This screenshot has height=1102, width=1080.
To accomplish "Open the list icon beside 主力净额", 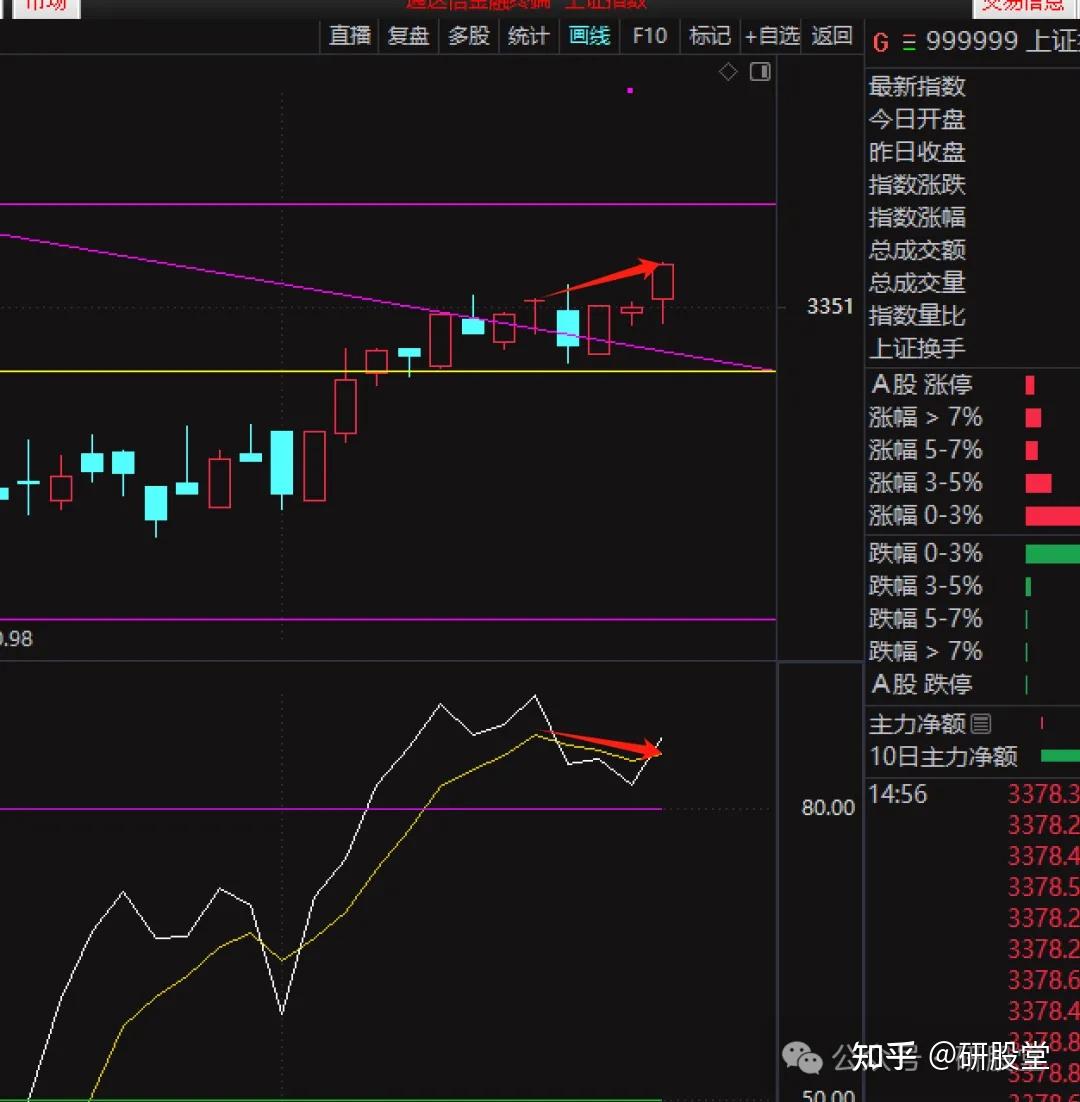I will 981,724.
